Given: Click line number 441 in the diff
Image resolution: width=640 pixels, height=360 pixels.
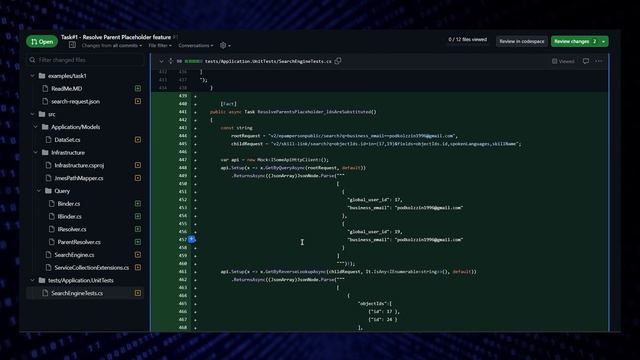Looking at the screenshot, I should [x=182, y=112].
